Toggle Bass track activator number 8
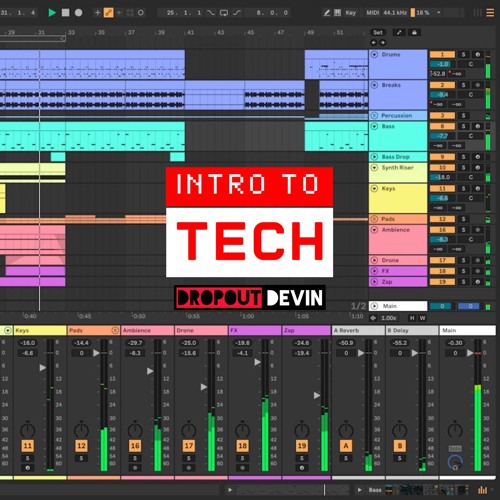Screen dimensions: 500x500 click(442, 126)
